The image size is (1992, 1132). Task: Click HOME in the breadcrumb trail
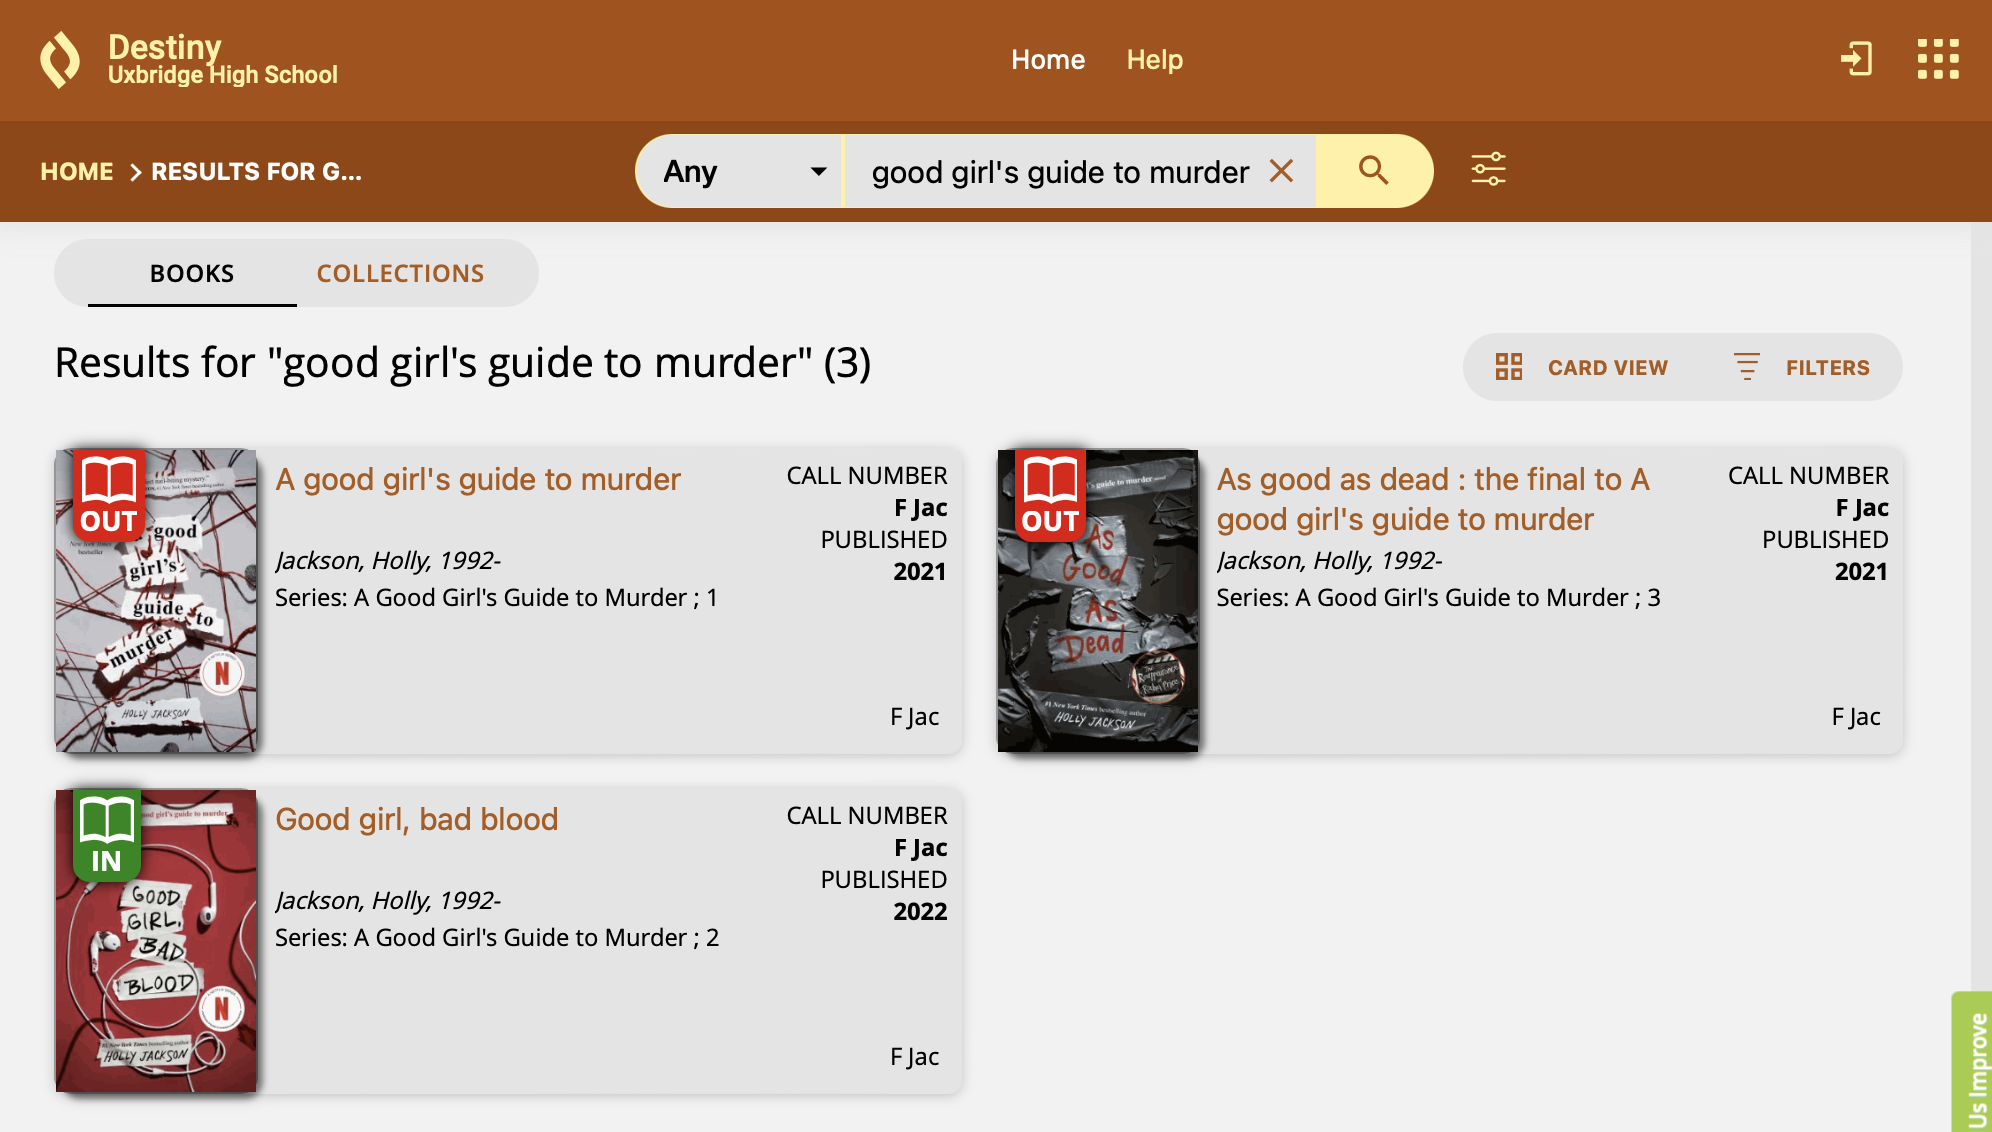[x=77, y=172]
